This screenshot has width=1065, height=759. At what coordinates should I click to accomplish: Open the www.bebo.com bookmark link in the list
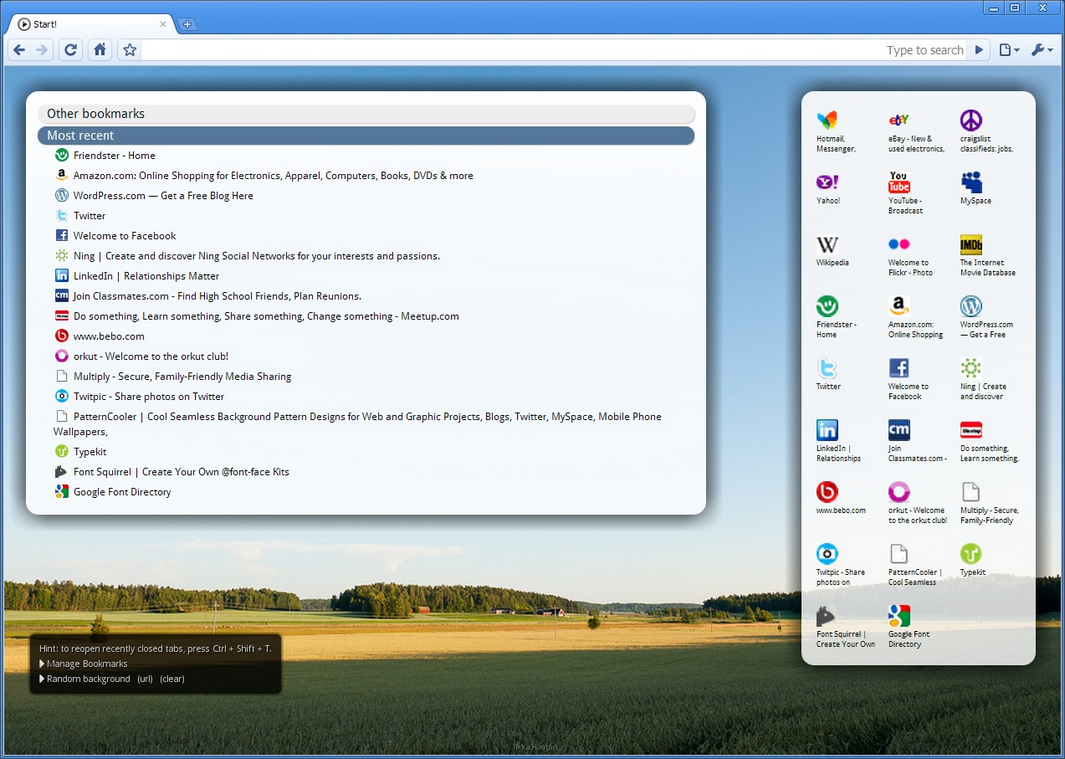pyautogui.click(x=109, y=336)
